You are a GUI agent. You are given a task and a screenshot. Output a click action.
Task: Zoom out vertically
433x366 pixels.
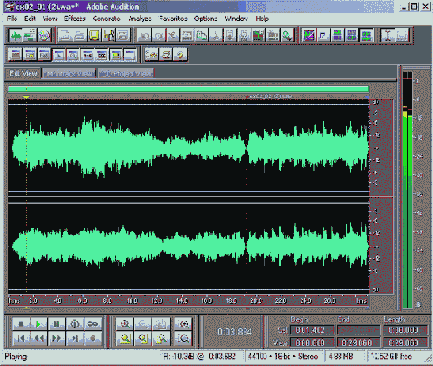pos(183,339)
